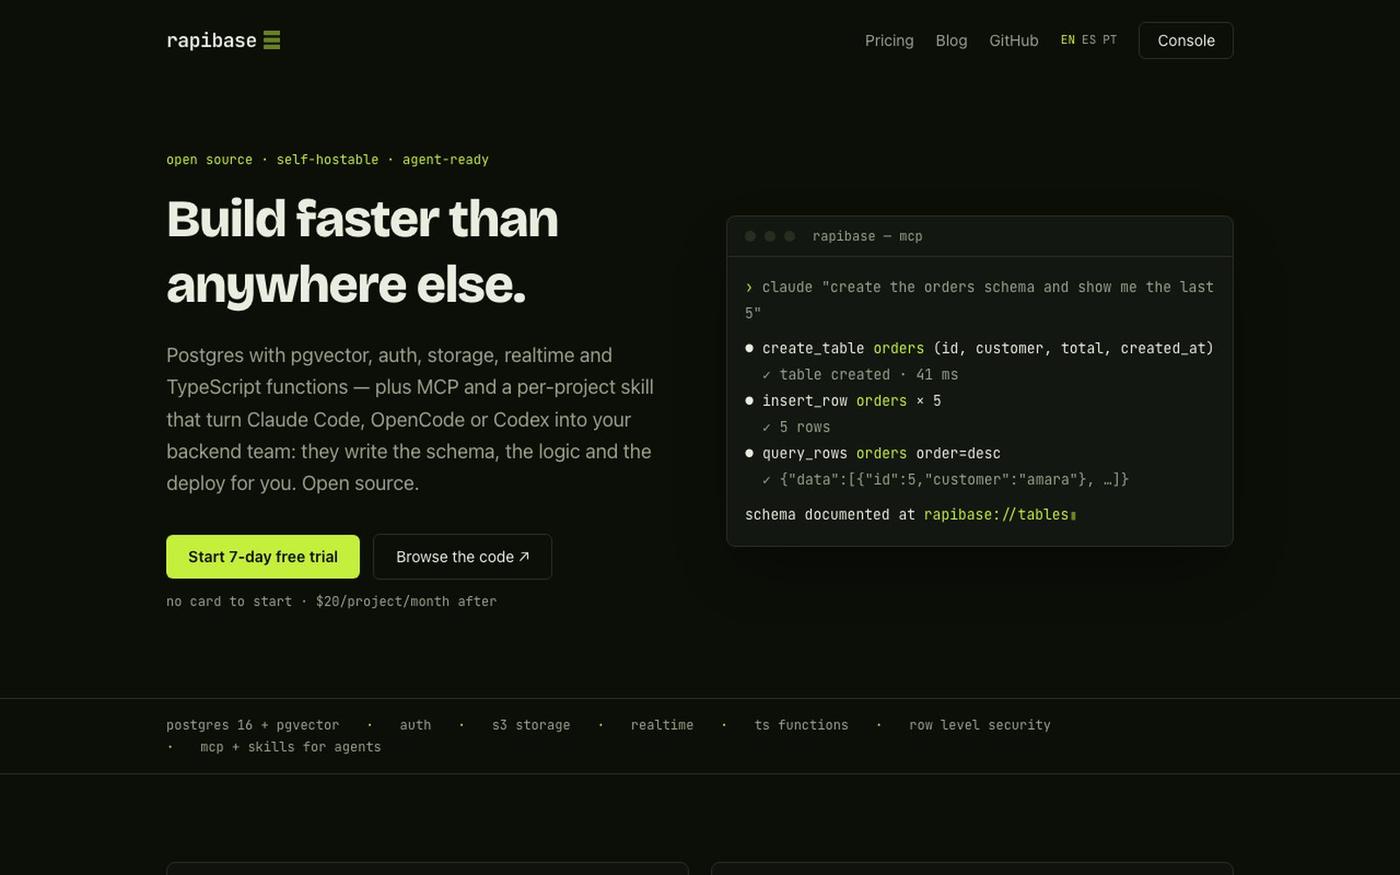Image resolution: width=1400 pixels, height=875 pixels.
Task: Switch language to ES
Action: click(x=1089, y=40)
